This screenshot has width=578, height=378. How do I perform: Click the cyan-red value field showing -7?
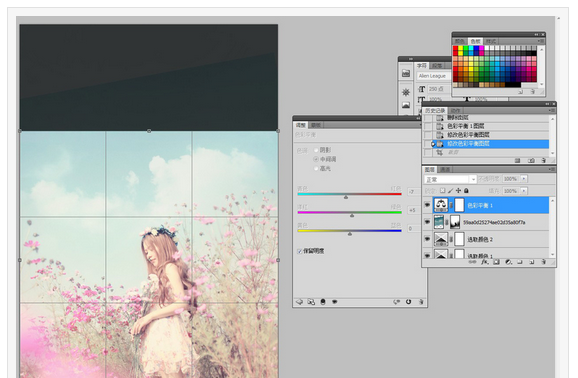tap(413, 191)
